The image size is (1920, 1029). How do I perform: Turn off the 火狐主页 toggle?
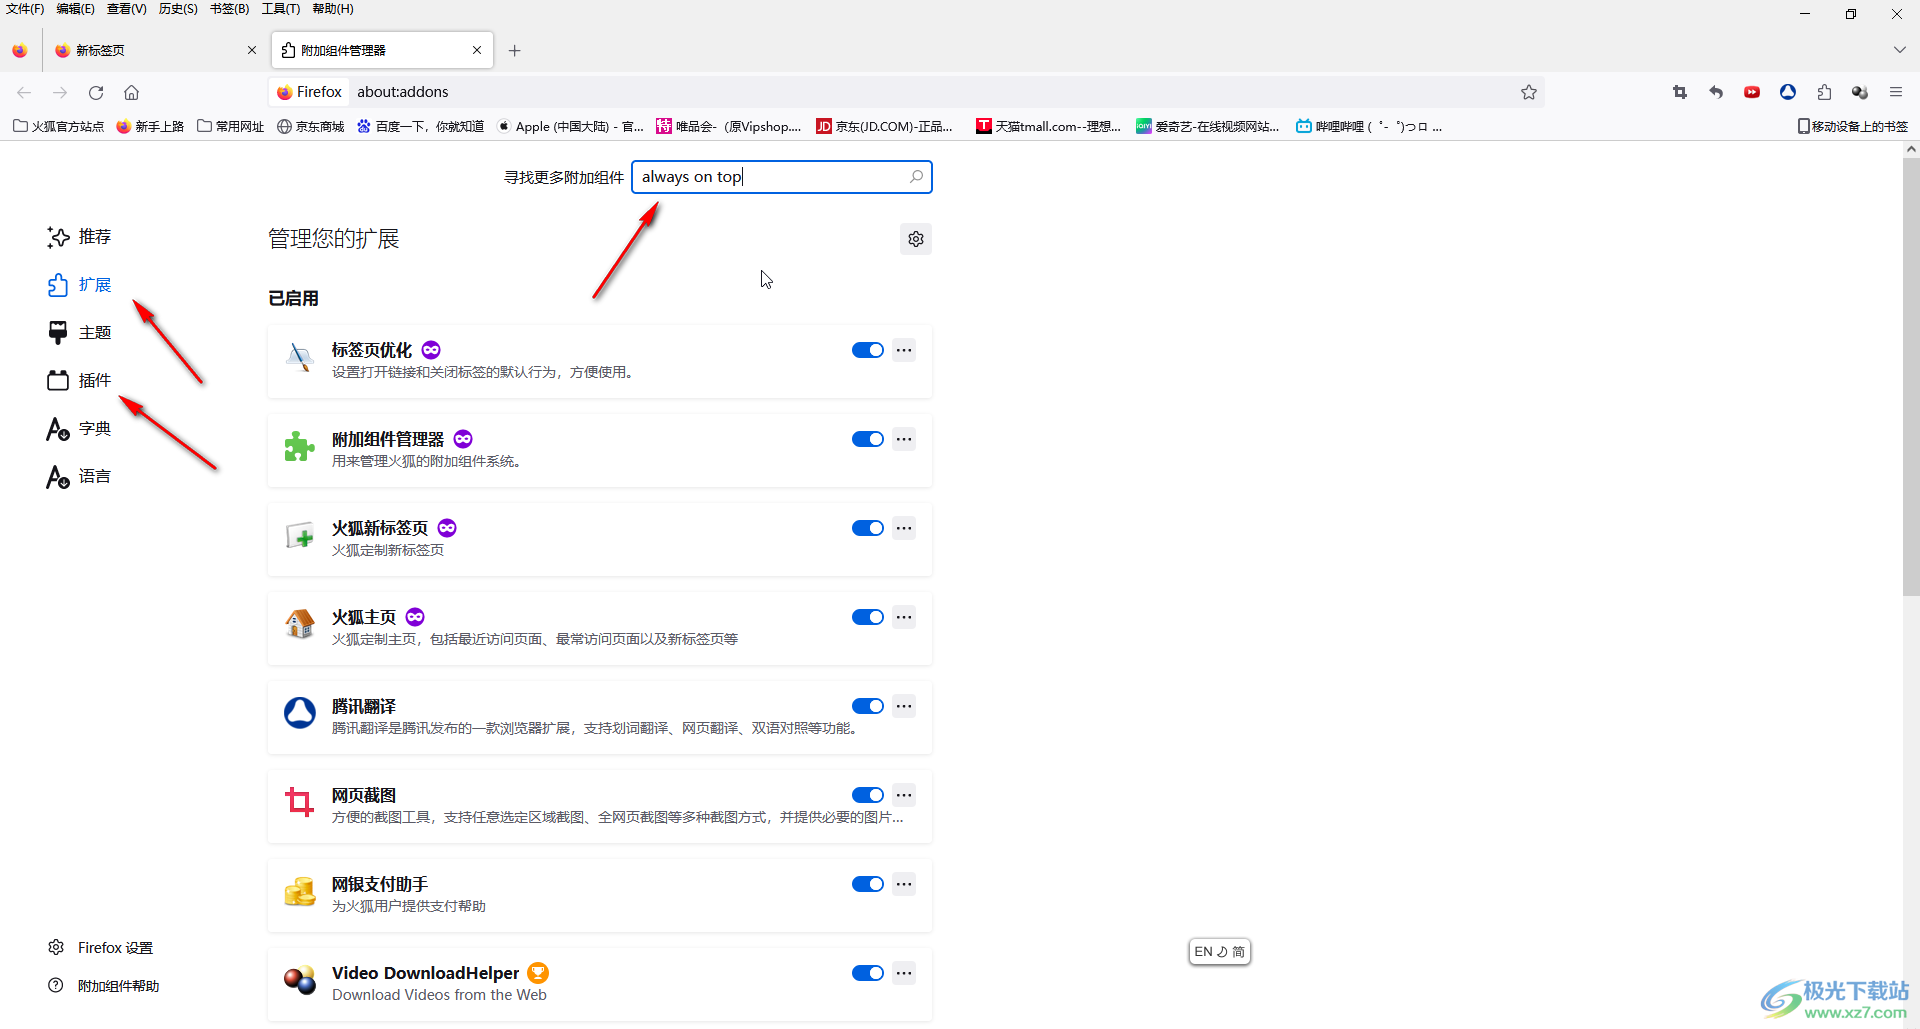pos(868,617)
